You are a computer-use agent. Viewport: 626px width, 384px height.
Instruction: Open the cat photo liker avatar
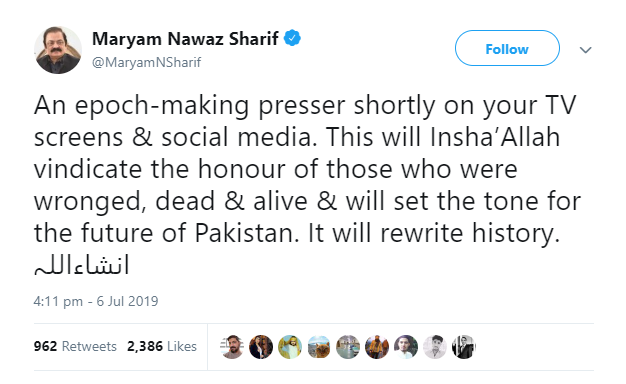pos(319,346)
